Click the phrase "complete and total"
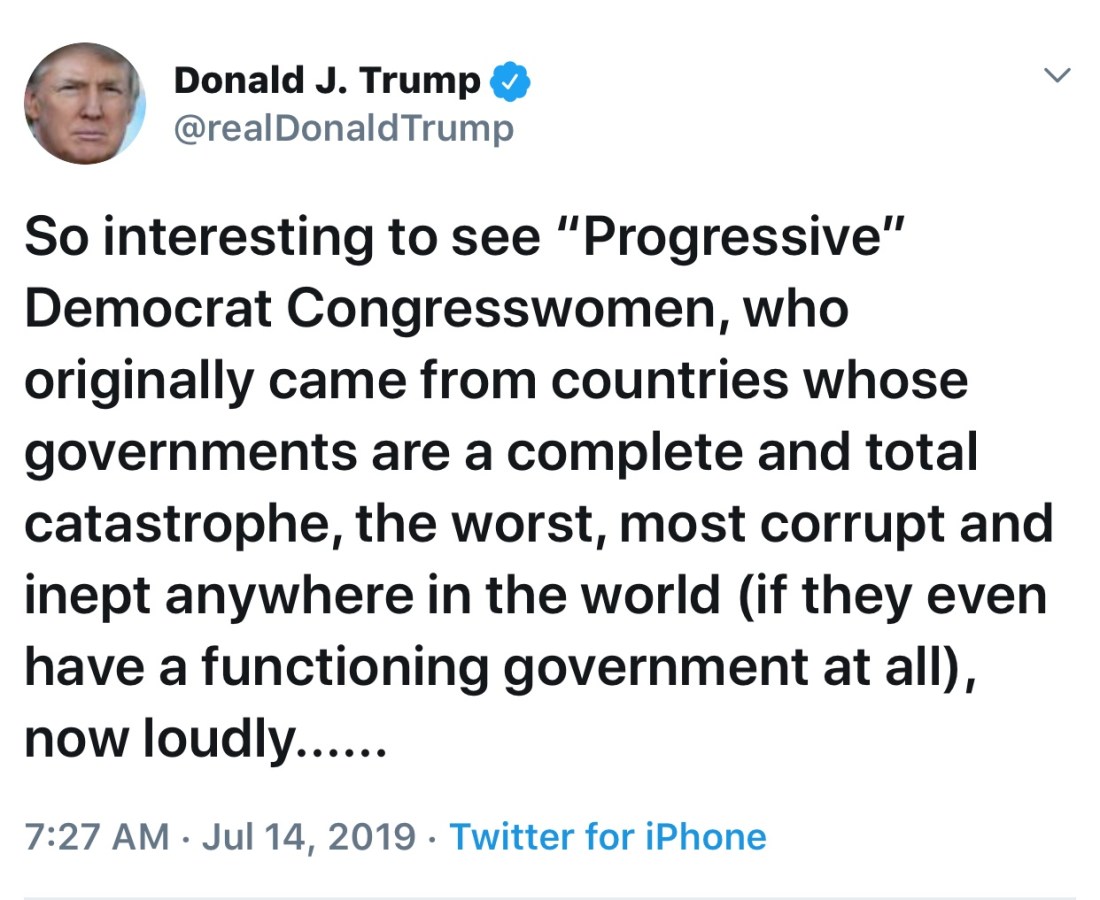This screenshot has width=1100, height=900. coord(741,453)
